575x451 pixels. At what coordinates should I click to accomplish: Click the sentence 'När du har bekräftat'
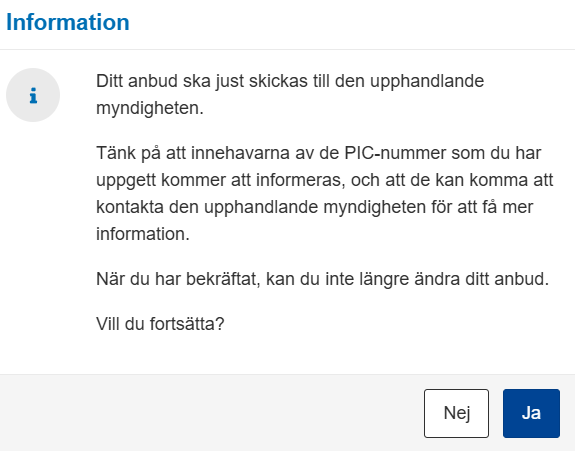pos(322,279)
